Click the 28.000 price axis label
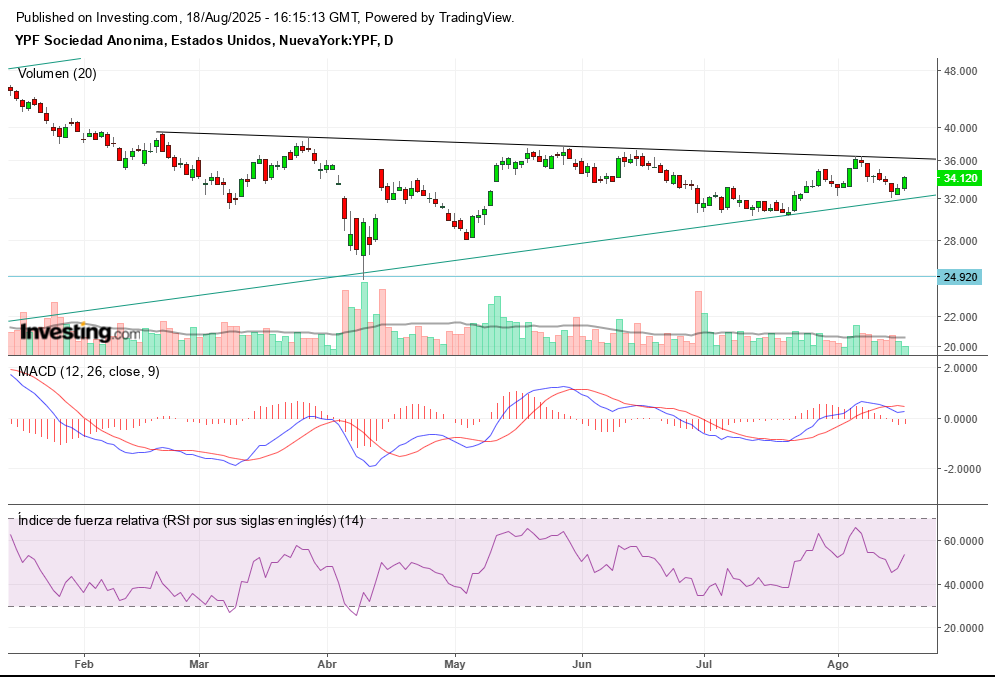The height and width of the screenshot is (677, 995). click(960, 241)
